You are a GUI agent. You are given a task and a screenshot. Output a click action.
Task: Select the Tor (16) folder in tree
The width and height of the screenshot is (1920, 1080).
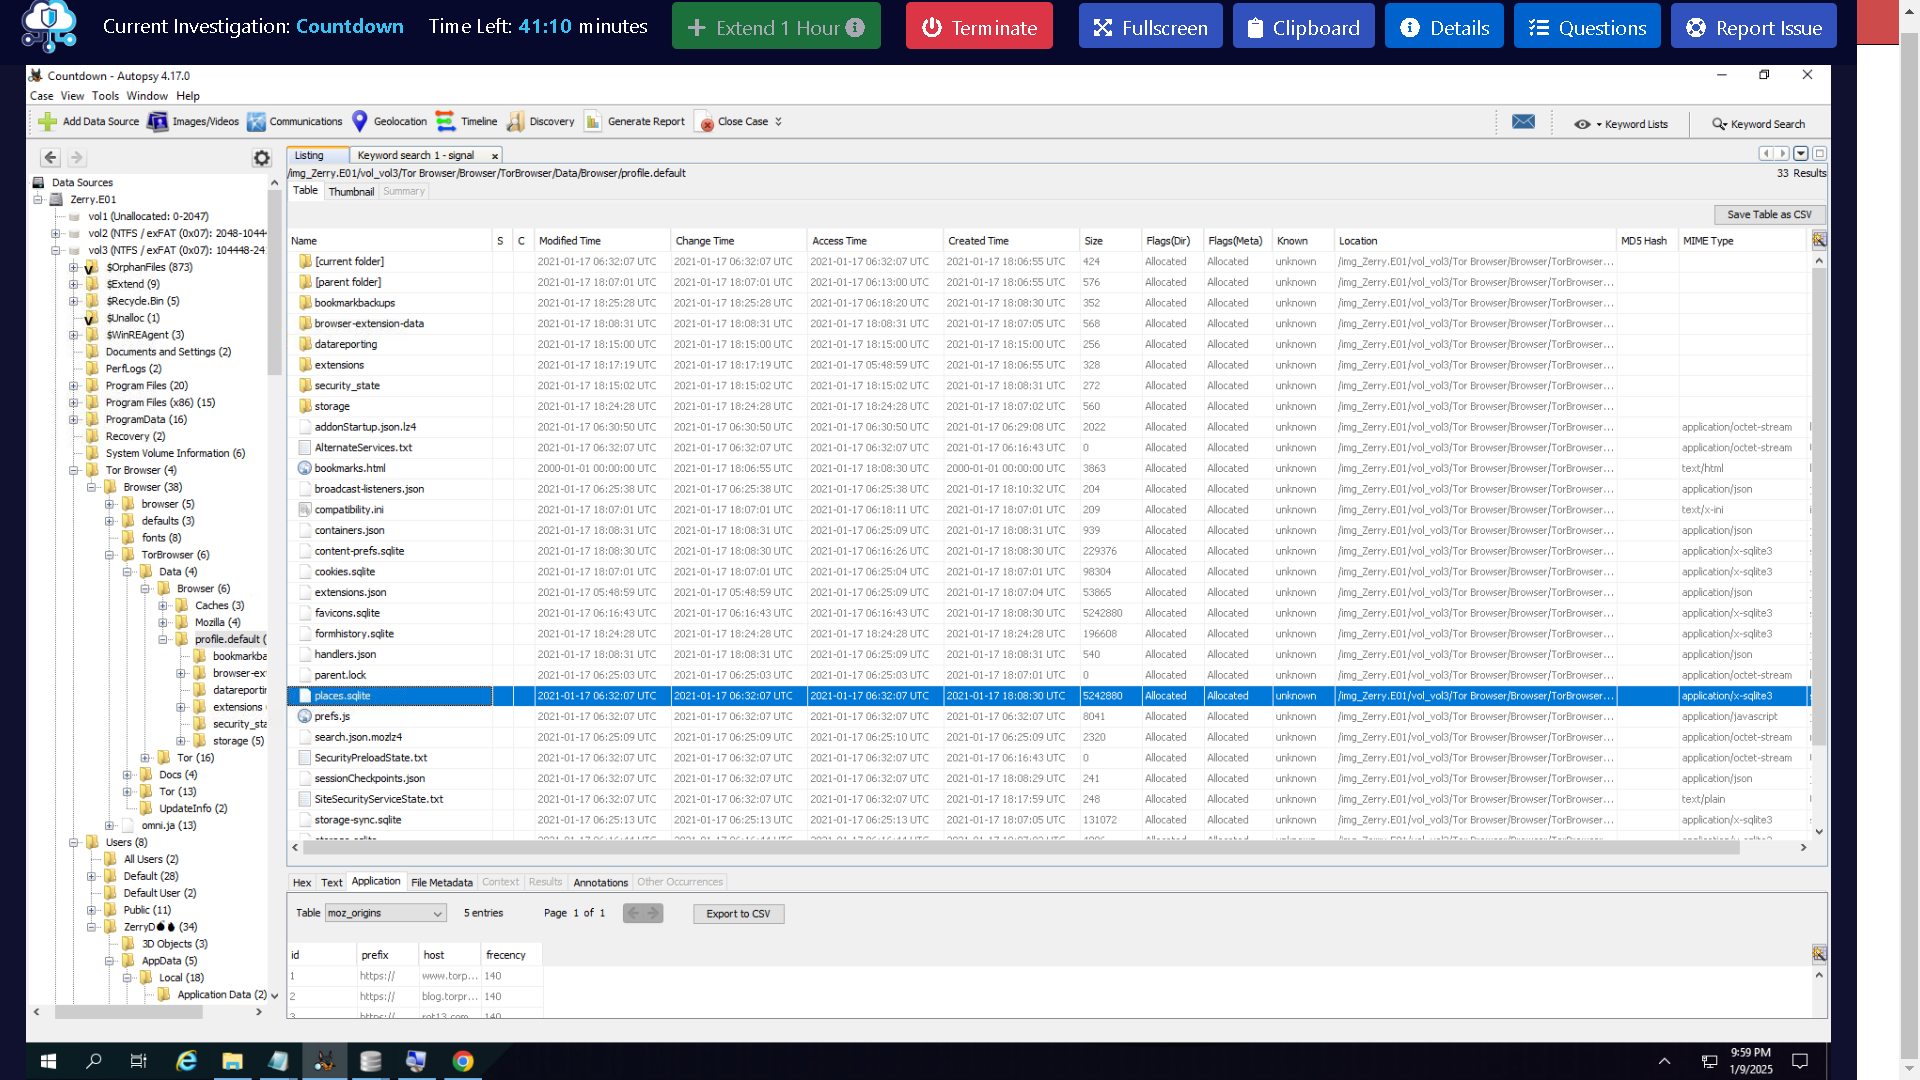pyautogui.click(x=195, y=758)
